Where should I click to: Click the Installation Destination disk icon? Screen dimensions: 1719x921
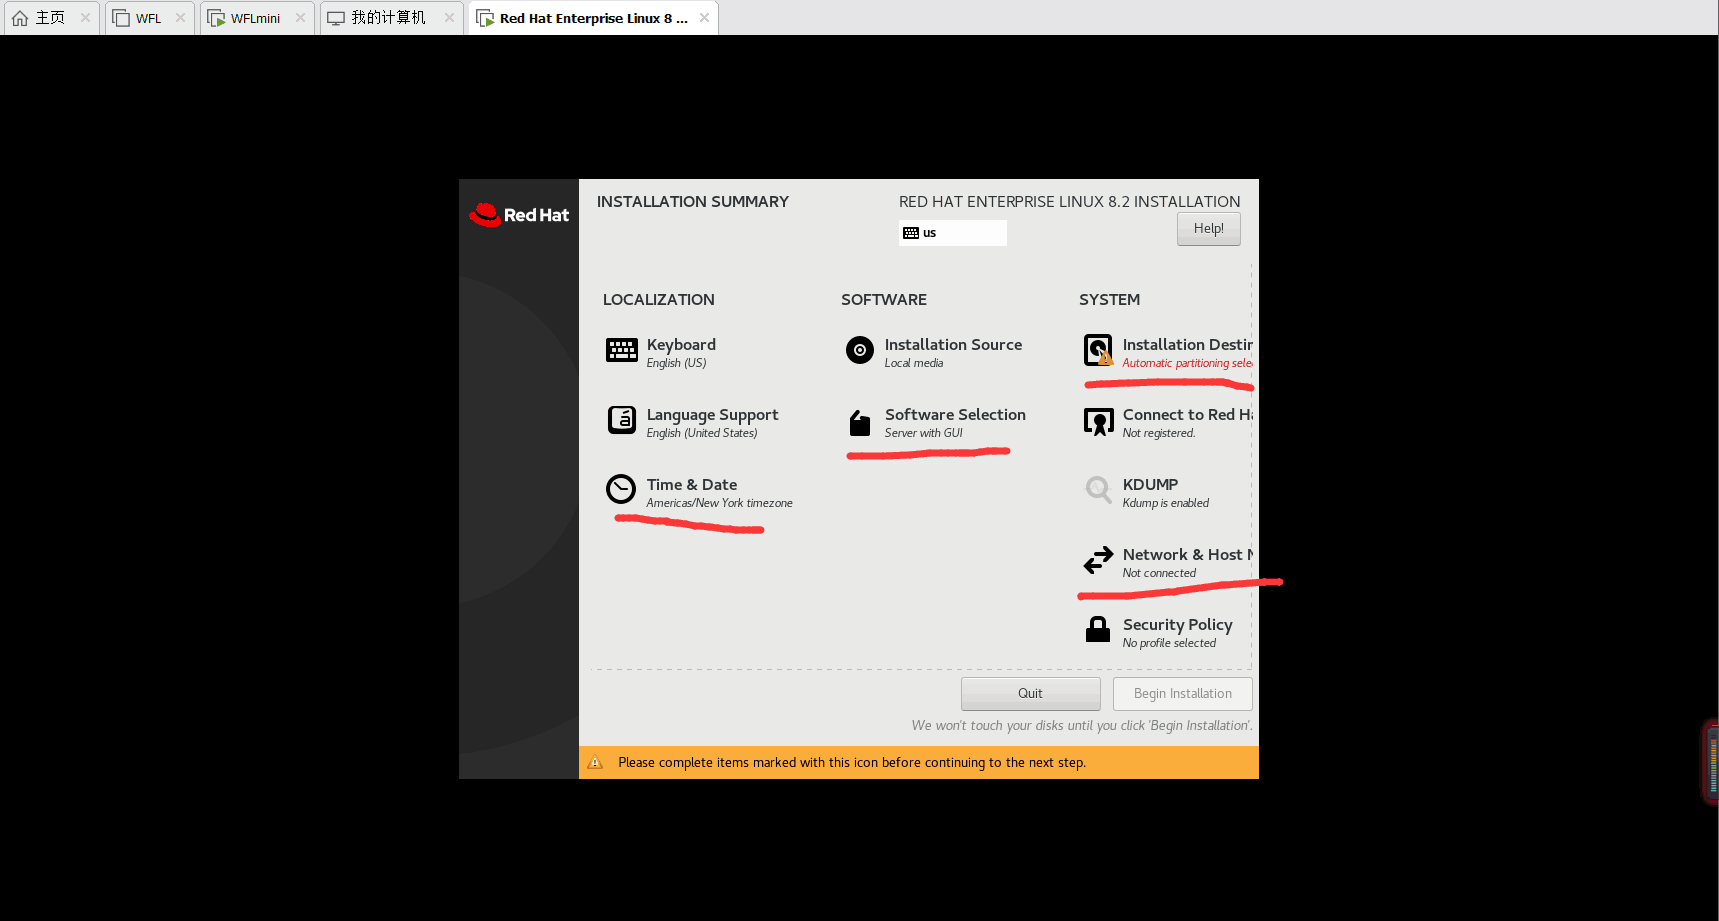[1098, 350]
